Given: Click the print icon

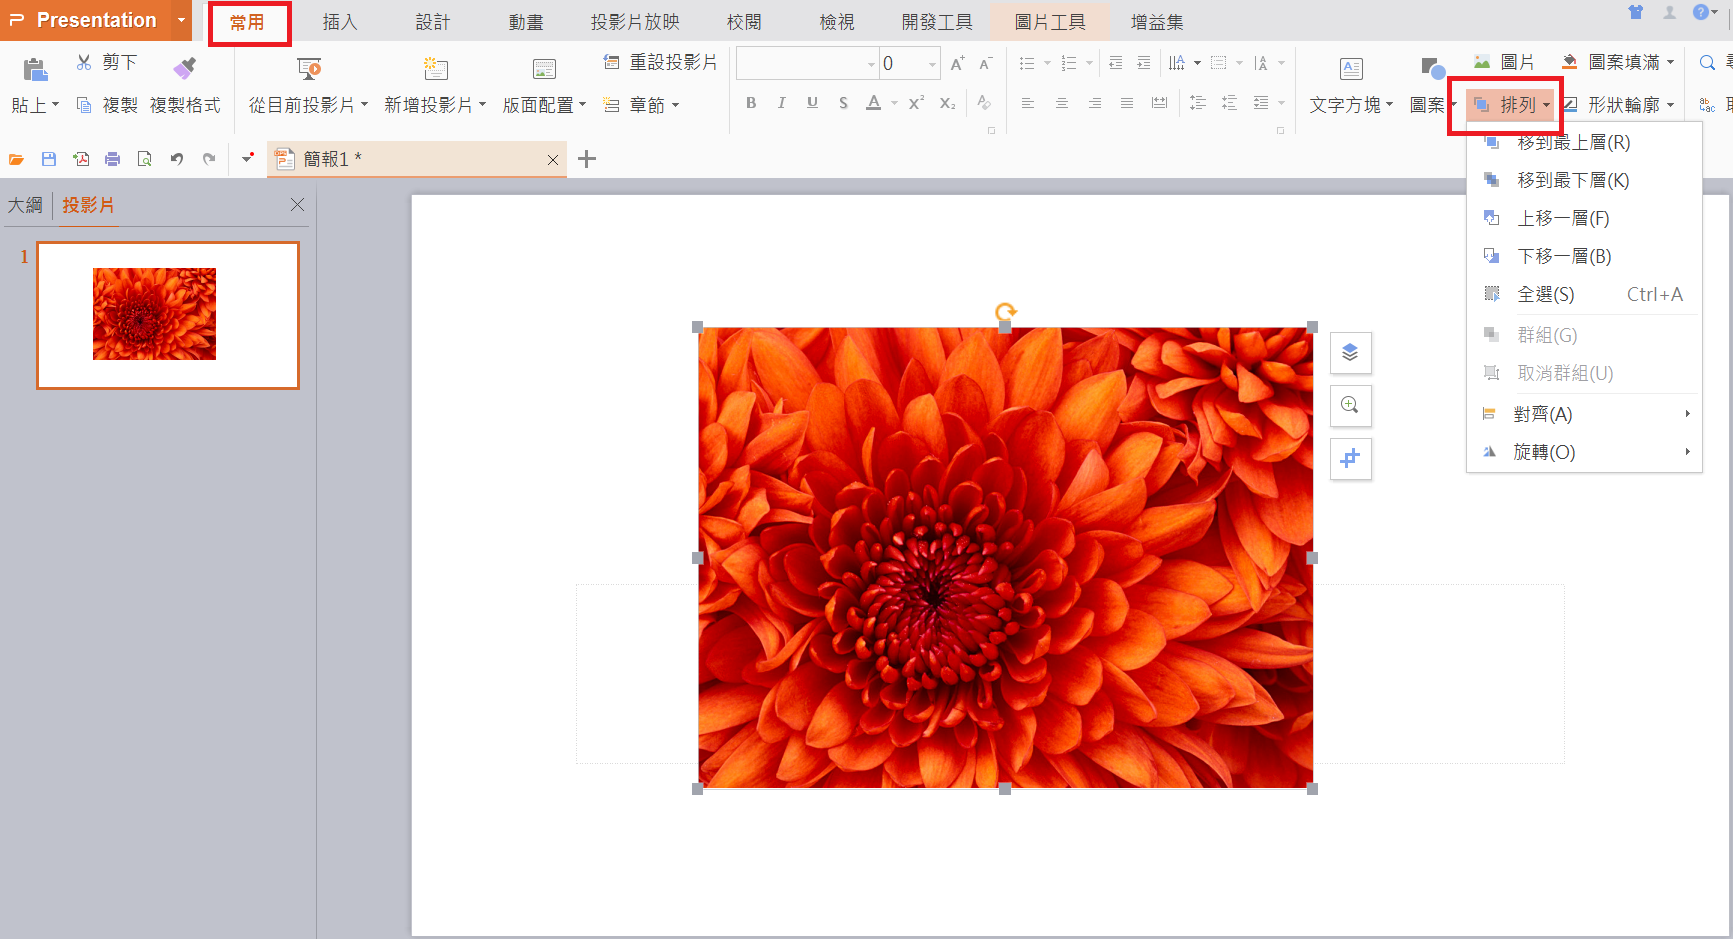Looking at the screenshot, I should click(x=112, y=159).
